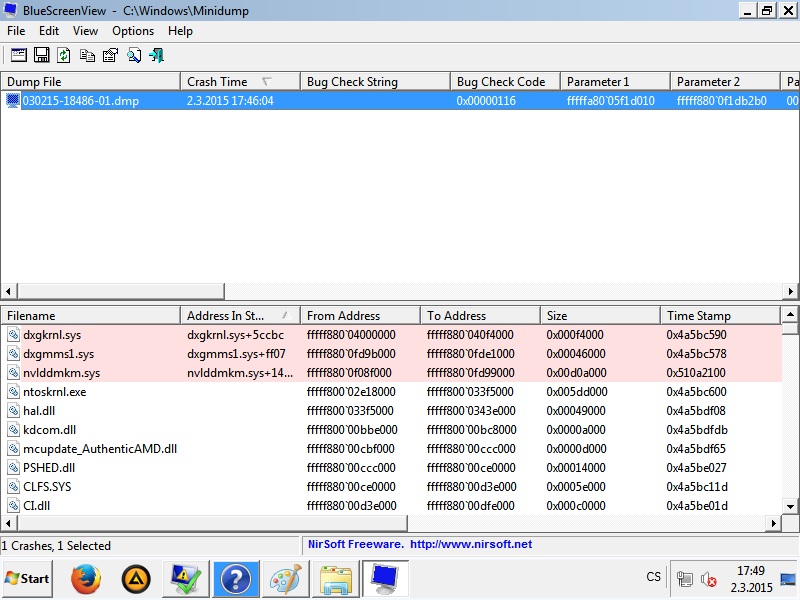
Task: Sort by Parameter 1 column header
Action: [x=615, y=82]
